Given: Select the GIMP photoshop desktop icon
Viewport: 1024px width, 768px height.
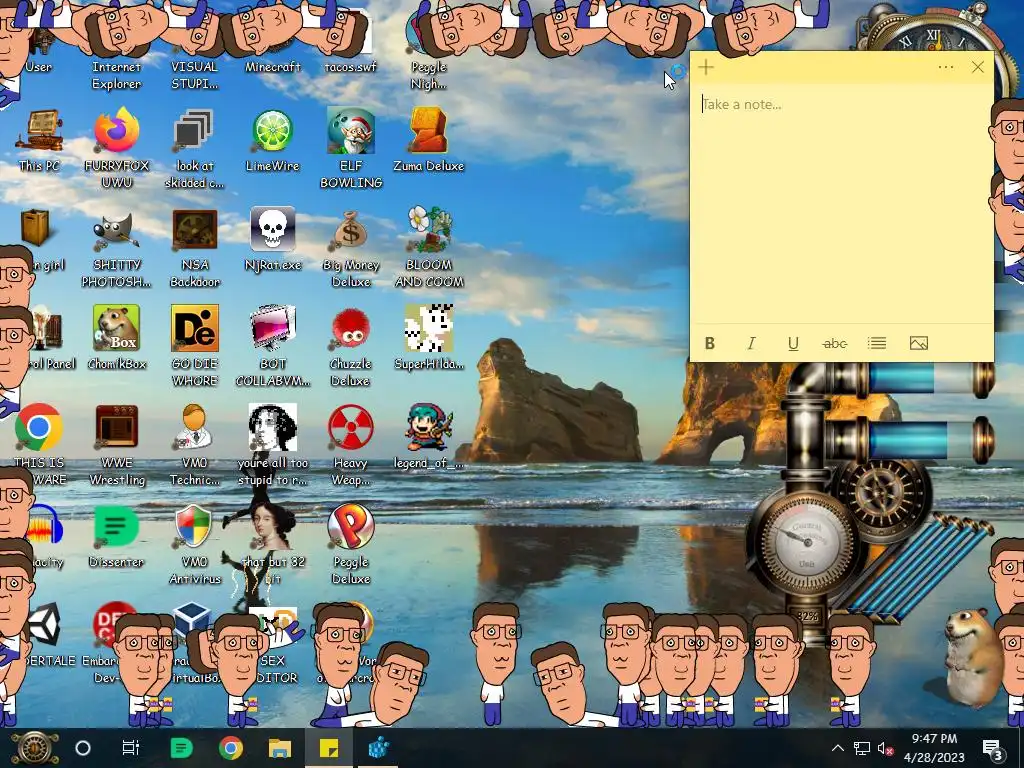Looking at the screenshot, I should [x=116, y=230].
